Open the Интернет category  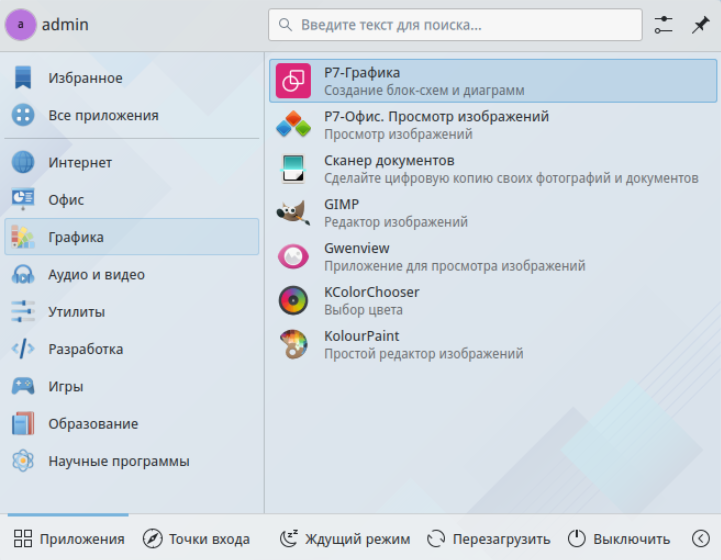pyautogui.click(x=132, y=162)
